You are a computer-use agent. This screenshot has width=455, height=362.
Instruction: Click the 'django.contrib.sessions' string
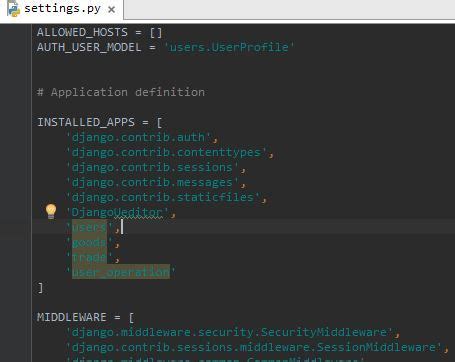tap(153, 167)
